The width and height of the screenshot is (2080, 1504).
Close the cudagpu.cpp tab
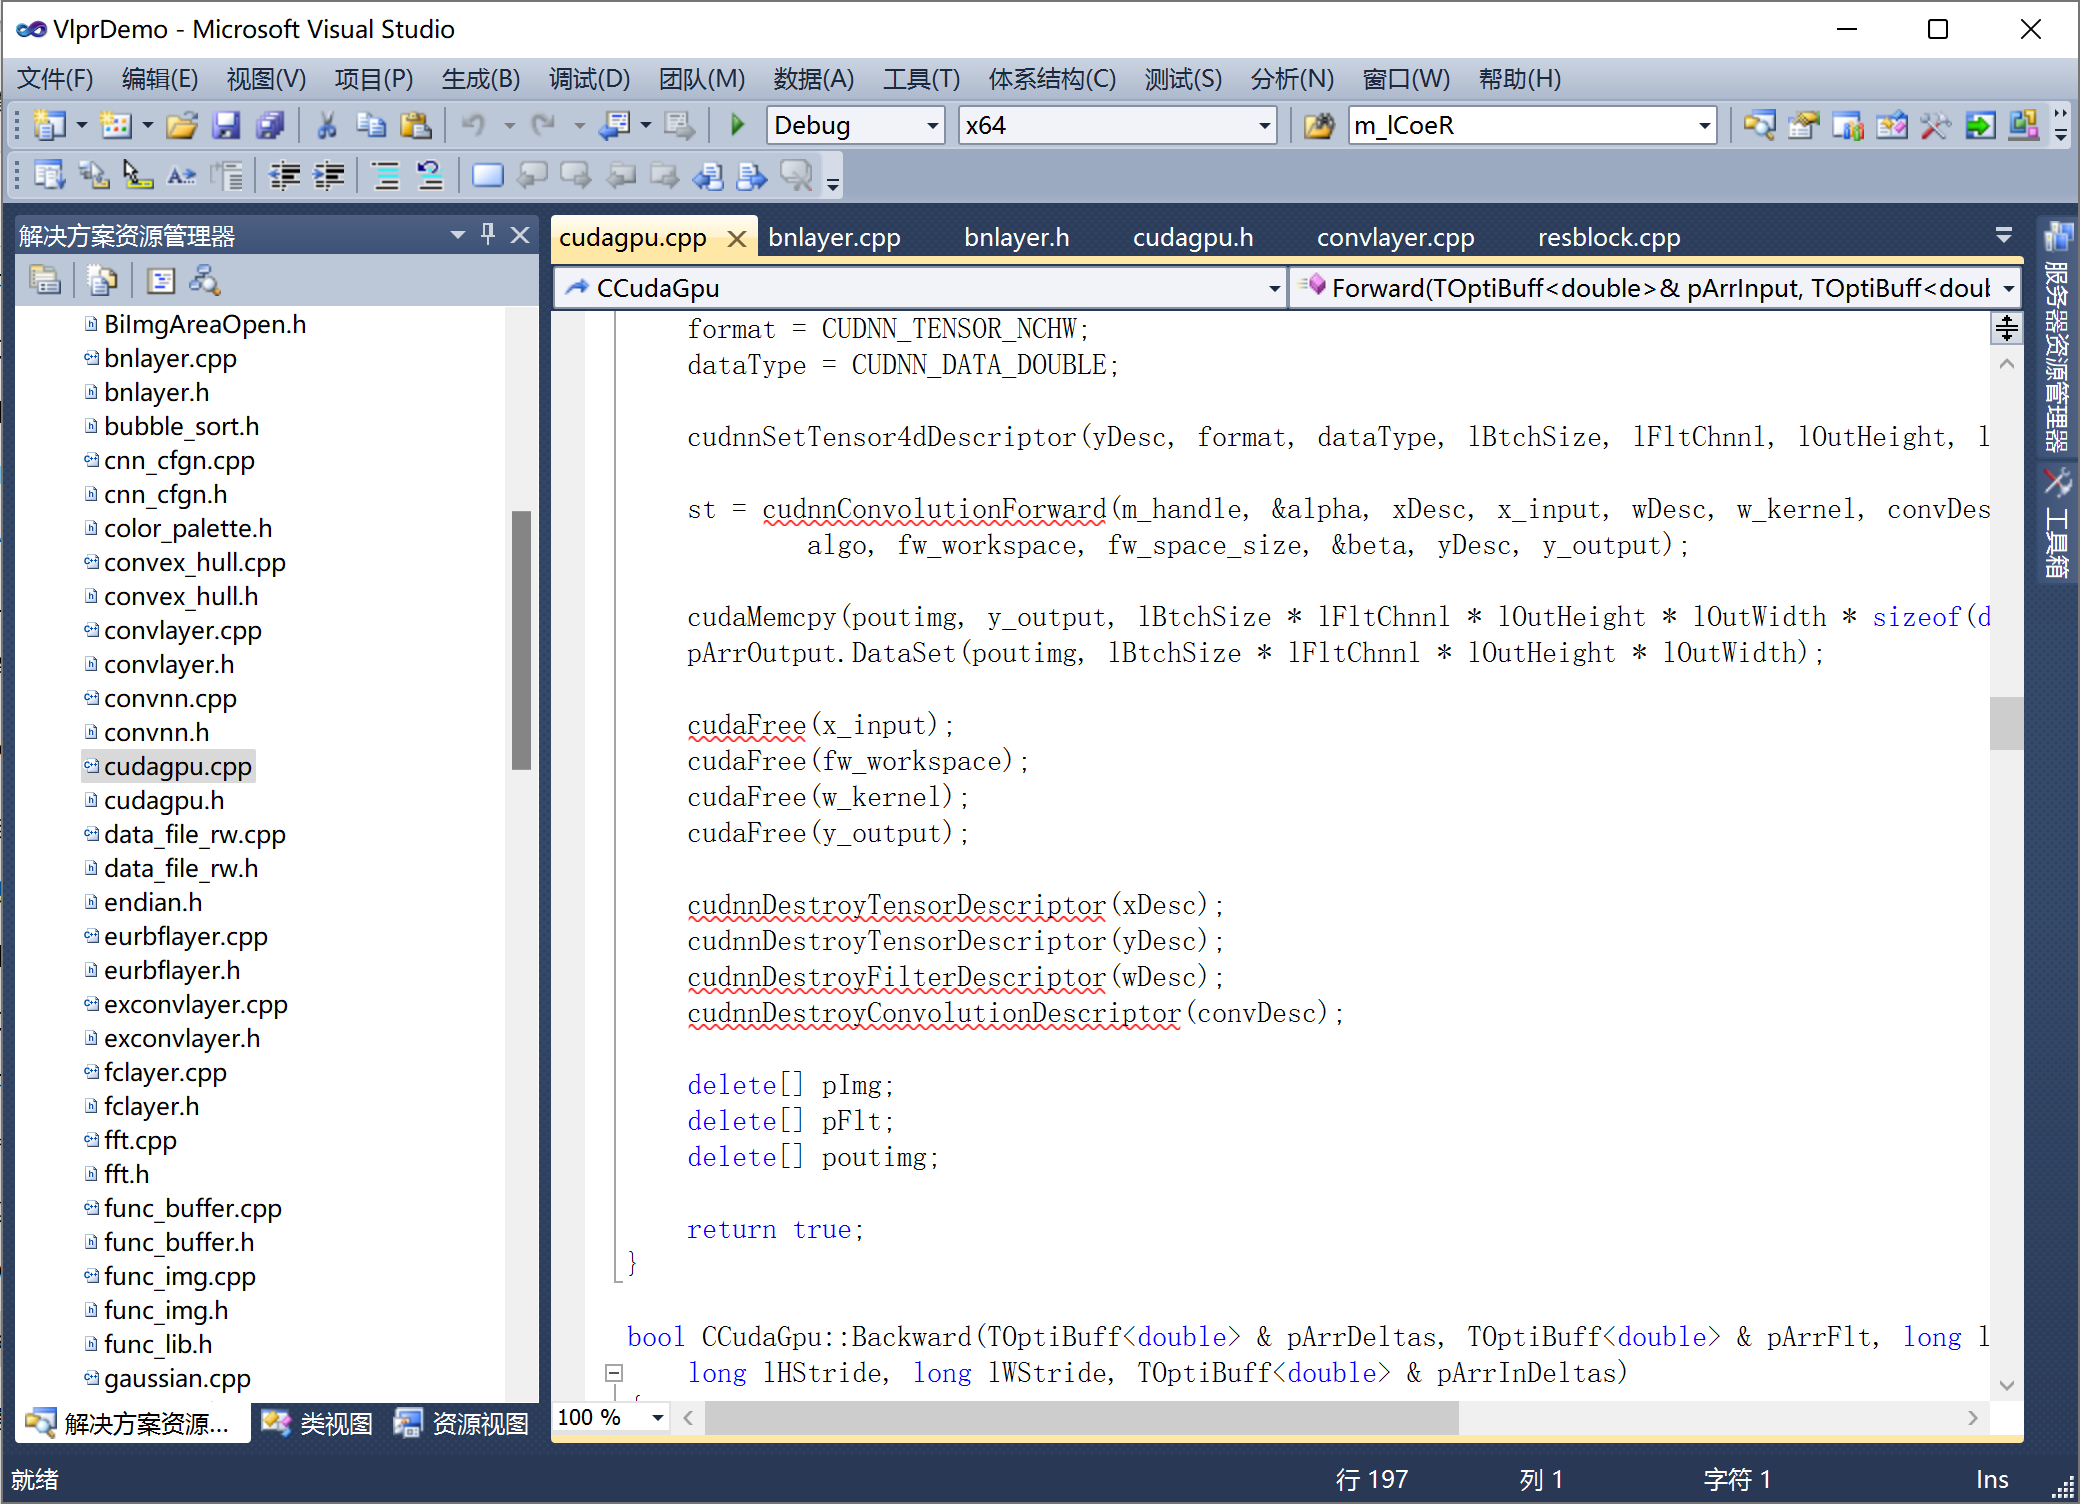pos(737,239)
